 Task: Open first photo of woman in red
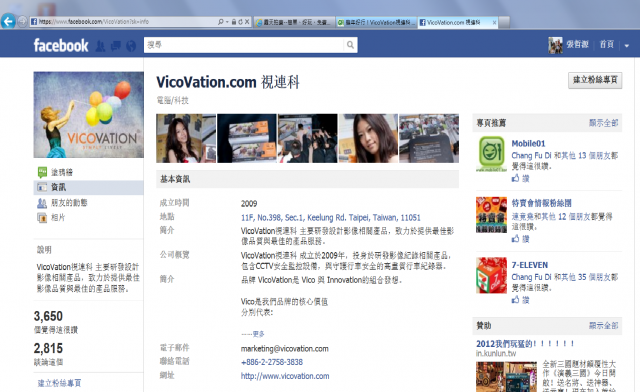pos(186,138)
